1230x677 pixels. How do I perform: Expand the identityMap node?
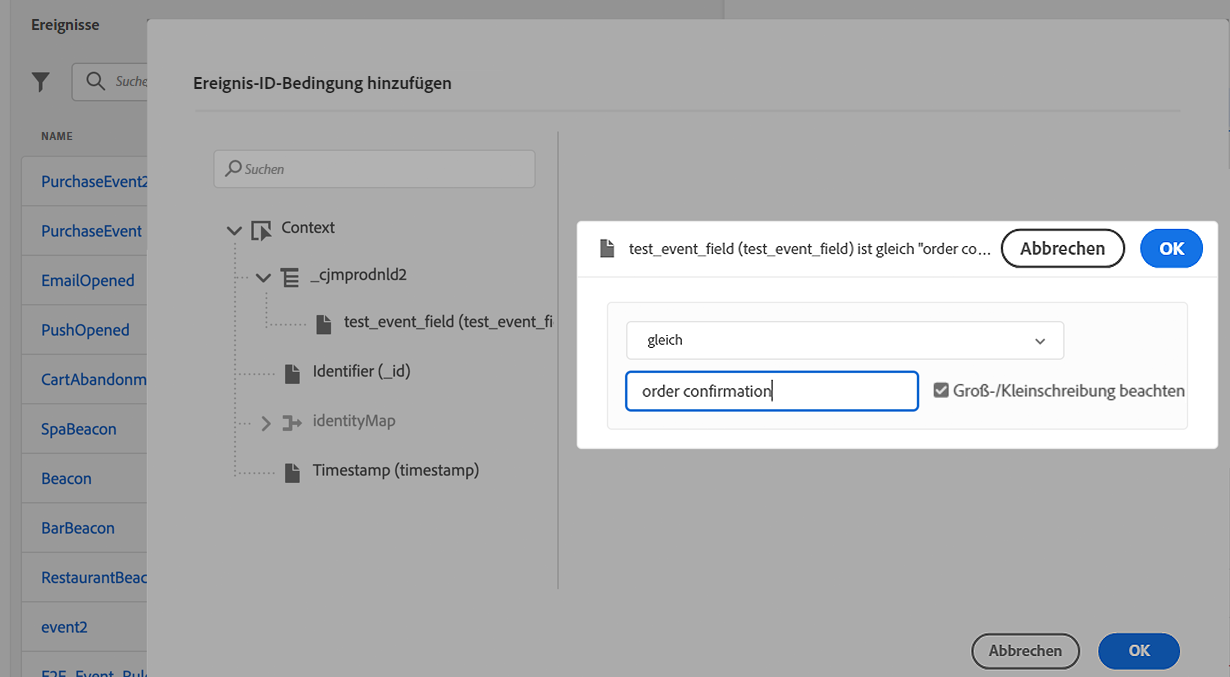pyautogui.click(x=266, y=423)
